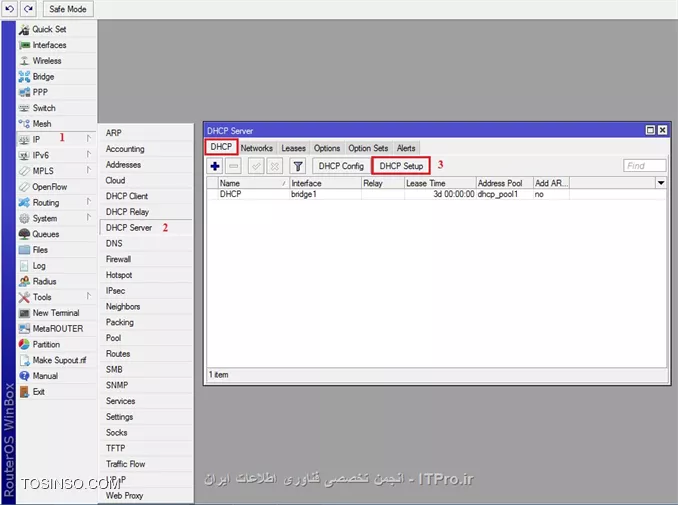Select DHCP Client in IP submenu

[146, 196]
